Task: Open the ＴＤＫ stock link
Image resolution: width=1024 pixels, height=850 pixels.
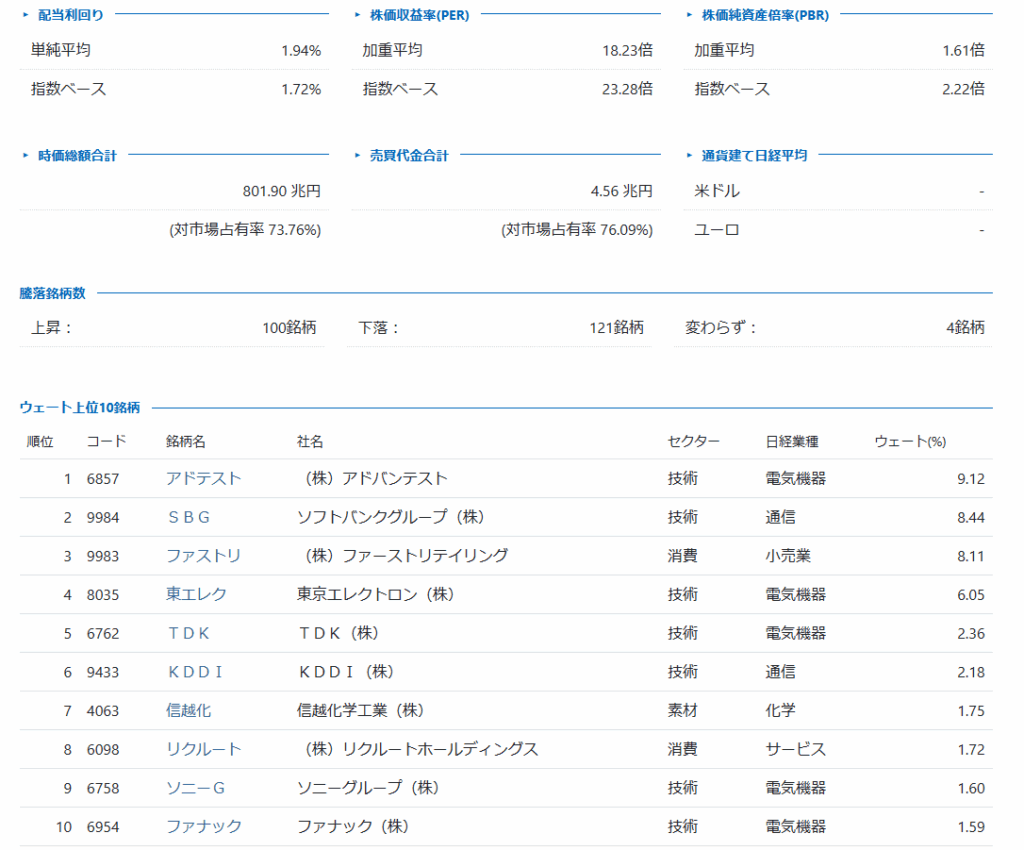Action: pyautogui.click(x=189, y=633)
